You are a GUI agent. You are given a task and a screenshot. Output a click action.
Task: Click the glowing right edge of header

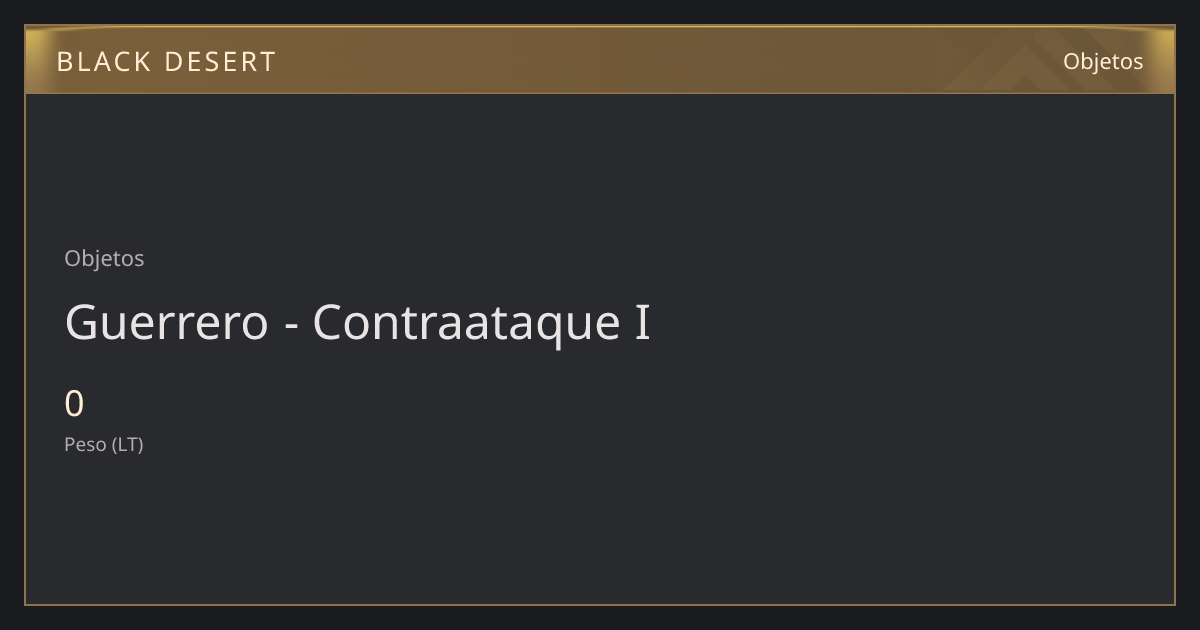(x=1166, y=60)
